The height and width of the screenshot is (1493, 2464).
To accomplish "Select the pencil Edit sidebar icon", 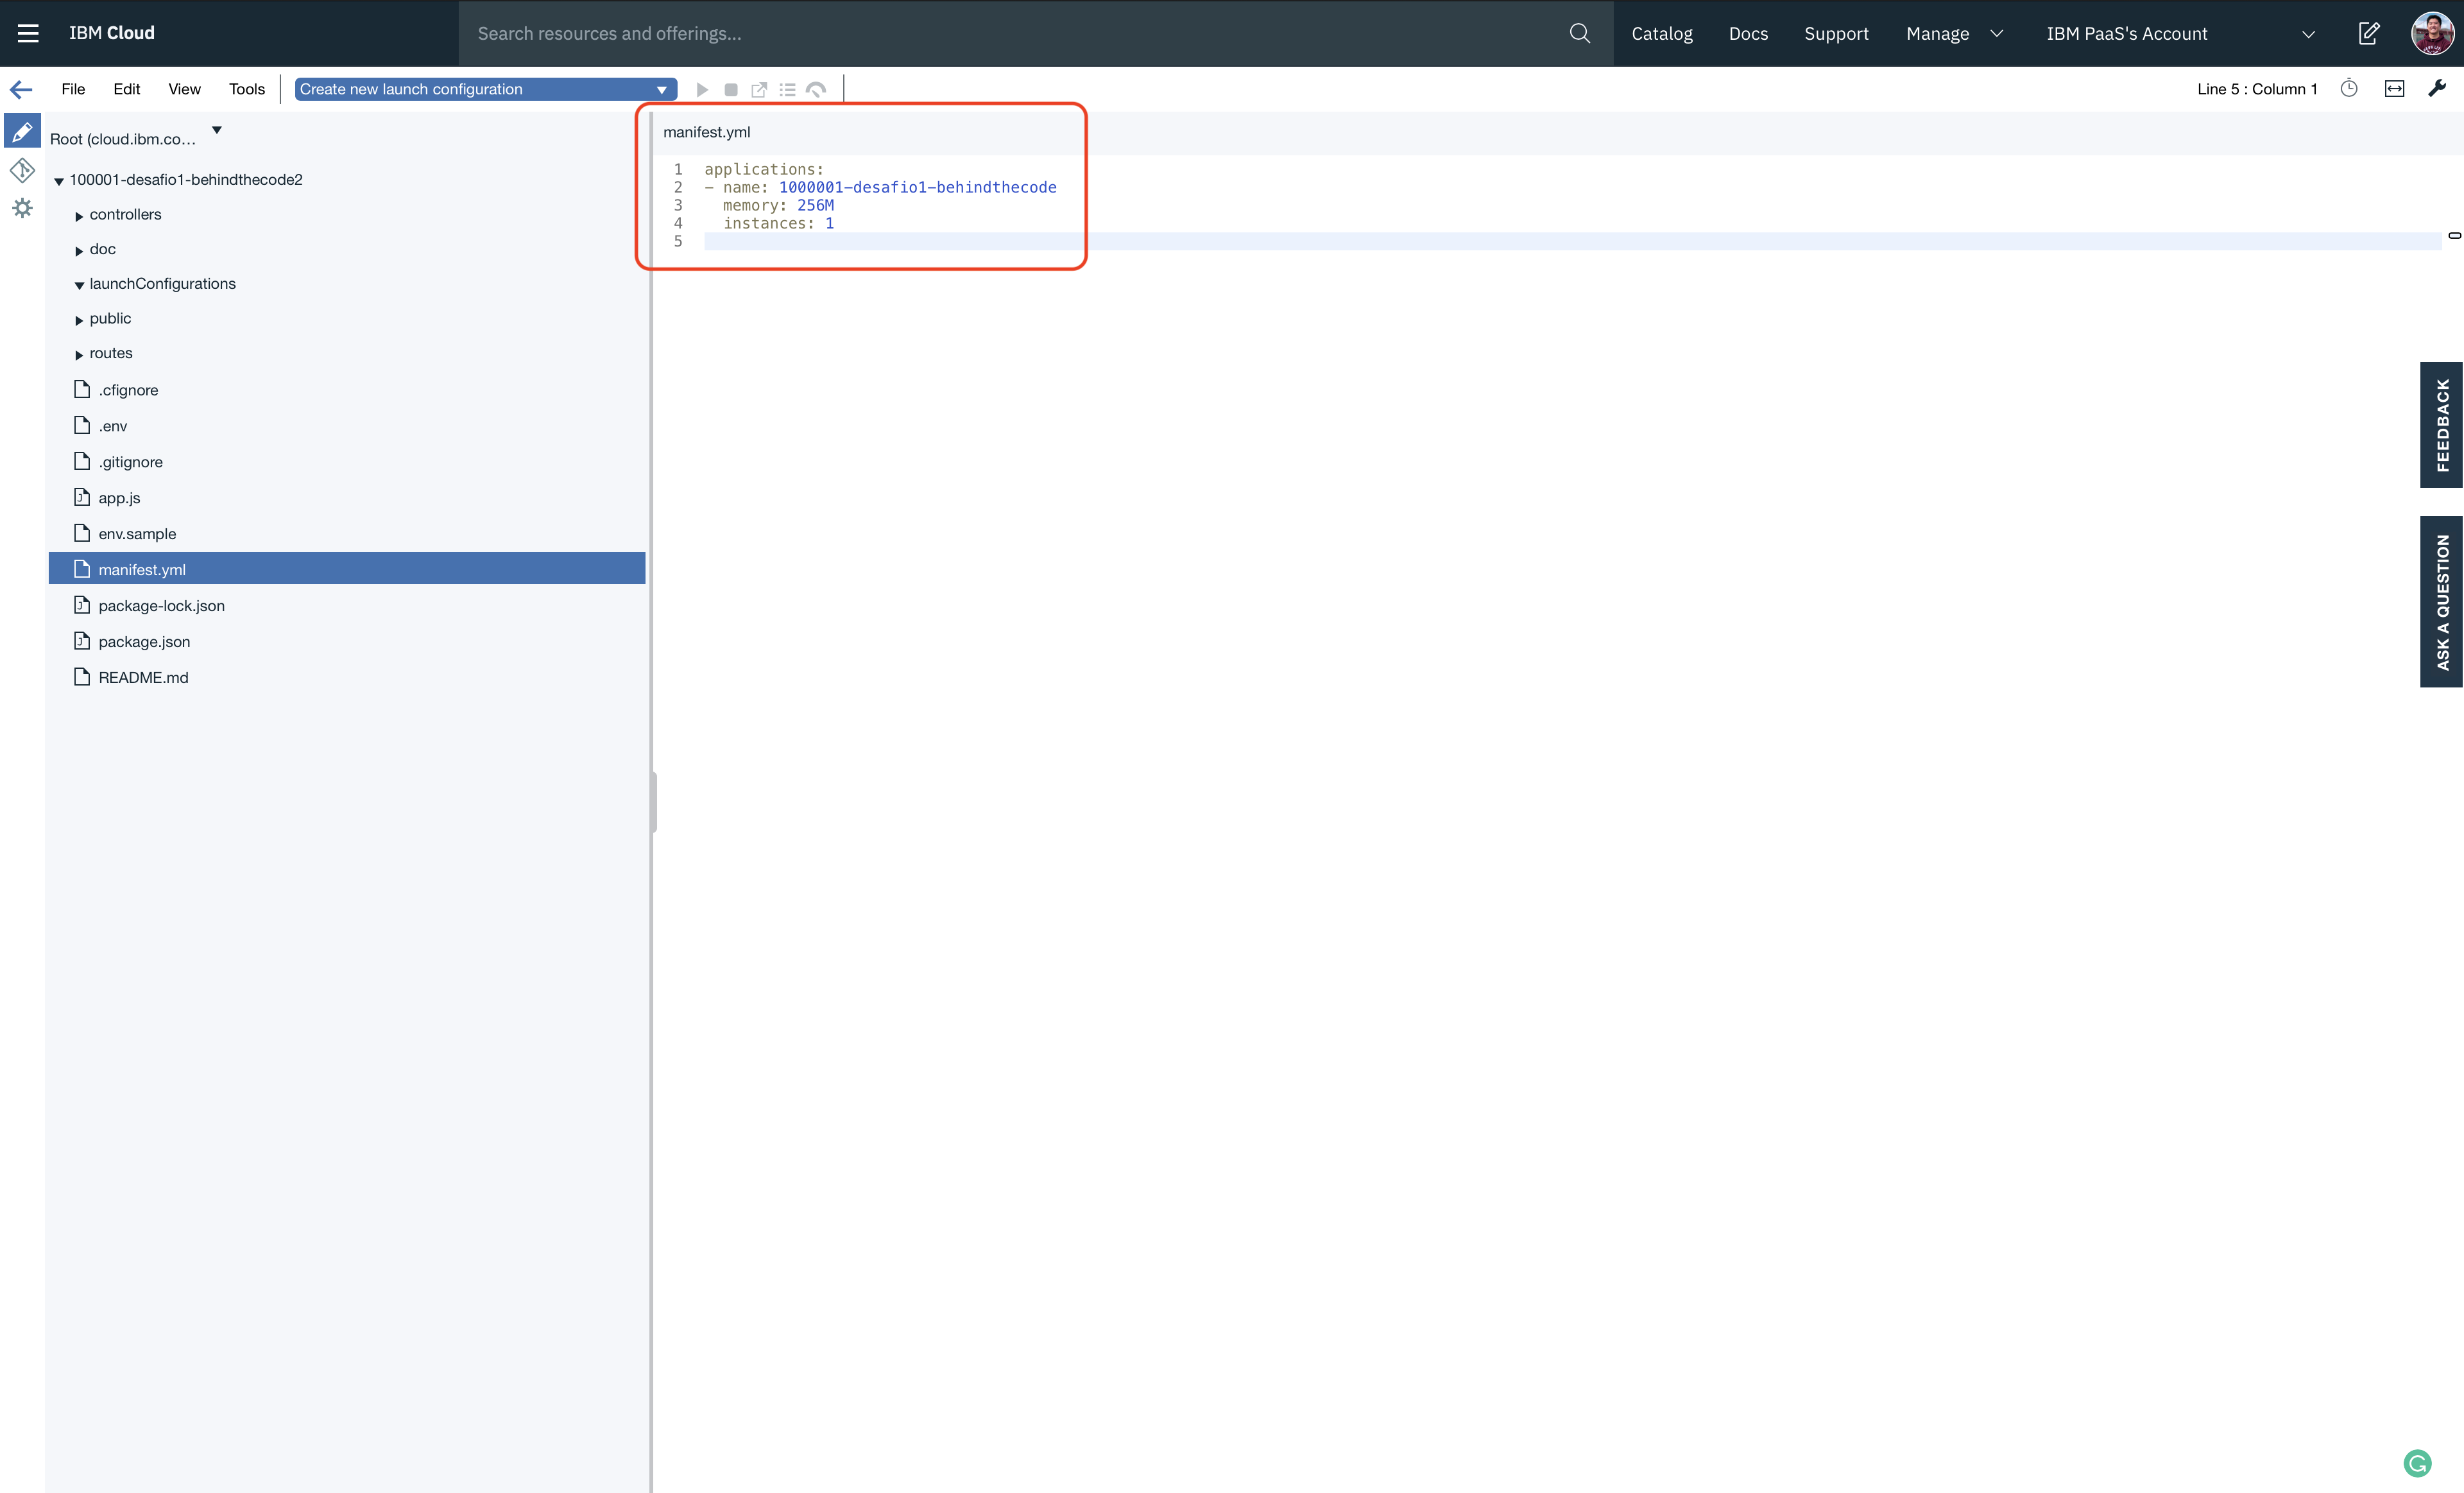I will (22, 132).
